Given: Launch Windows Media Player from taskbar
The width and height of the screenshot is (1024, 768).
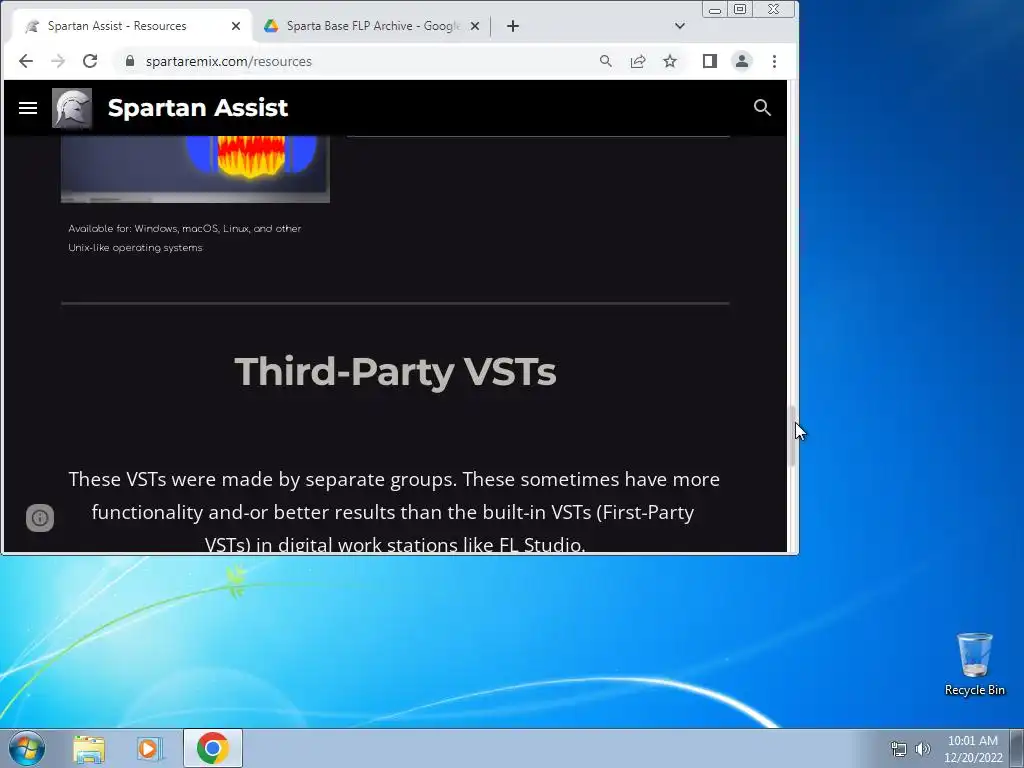Looking at the screenshot, I should click(150, 749).
